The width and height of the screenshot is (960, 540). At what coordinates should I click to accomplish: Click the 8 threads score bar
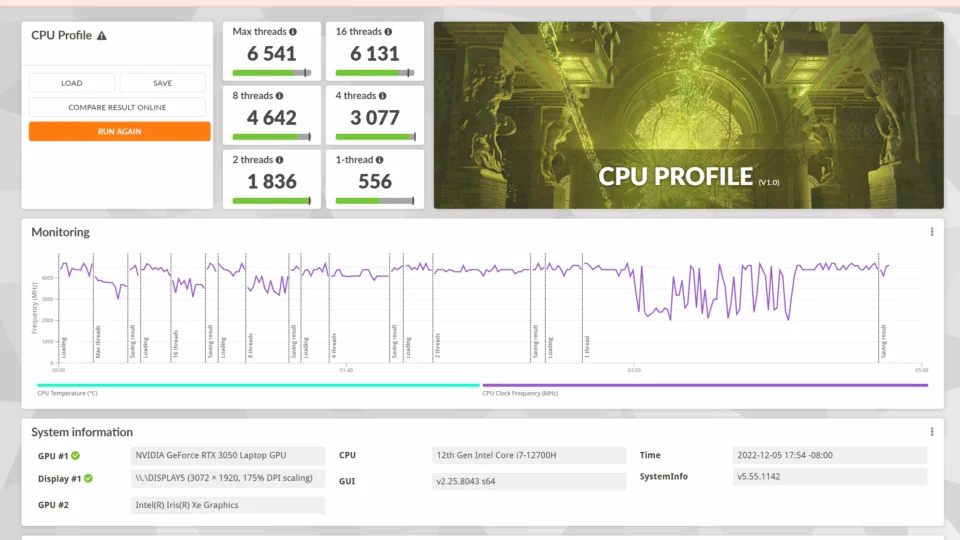click(x=272, y=137)
